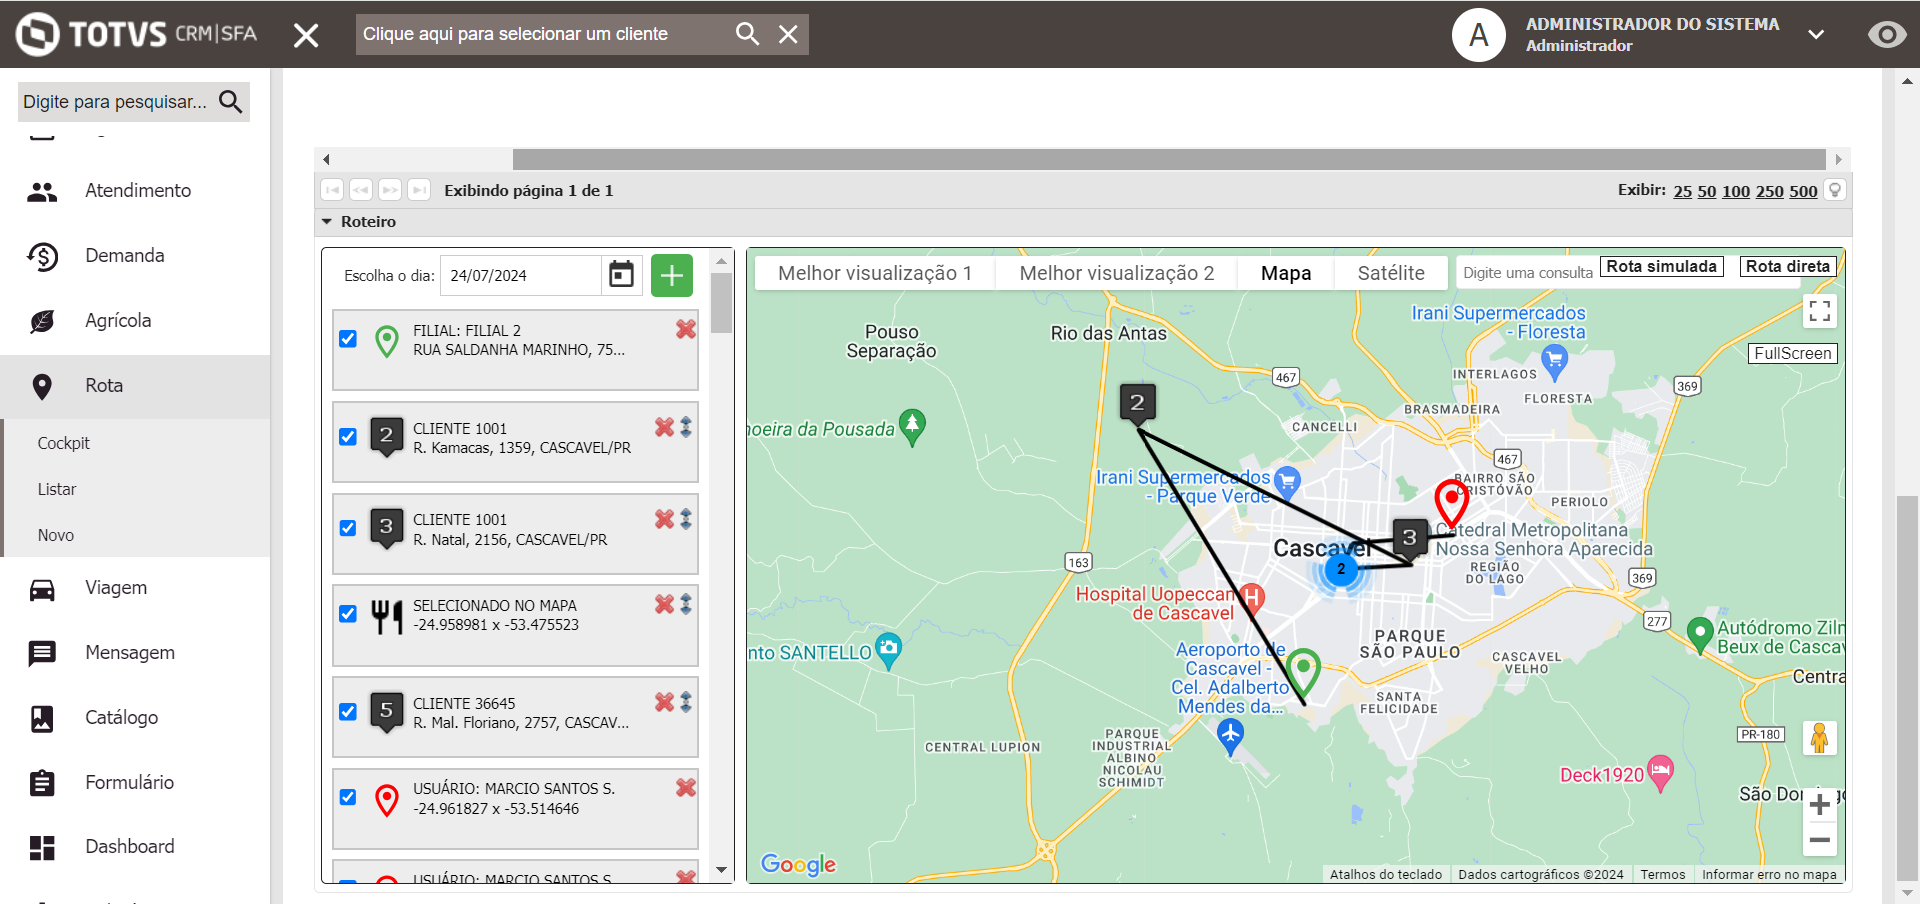
Task: Clear the selected client with the X
Action: tap(788, 34)
